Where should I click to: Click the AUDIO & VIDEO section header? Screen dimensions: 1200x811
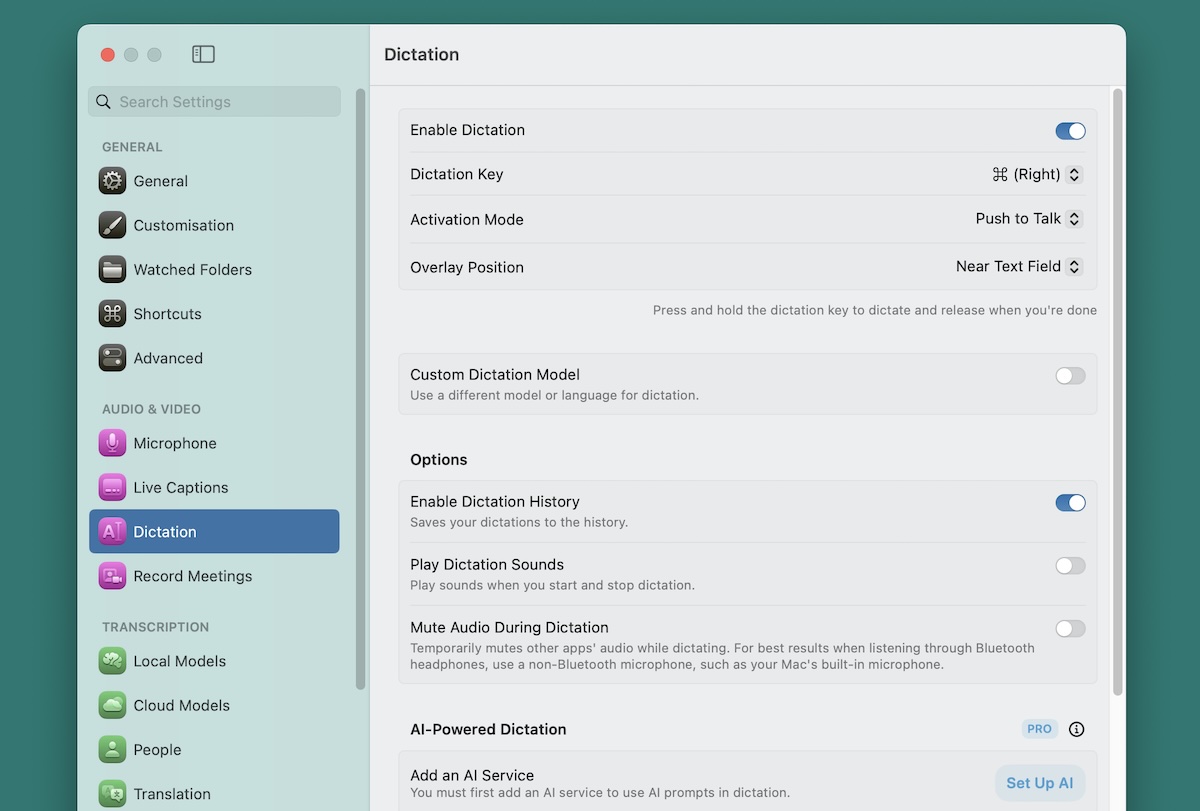point(151,409)
